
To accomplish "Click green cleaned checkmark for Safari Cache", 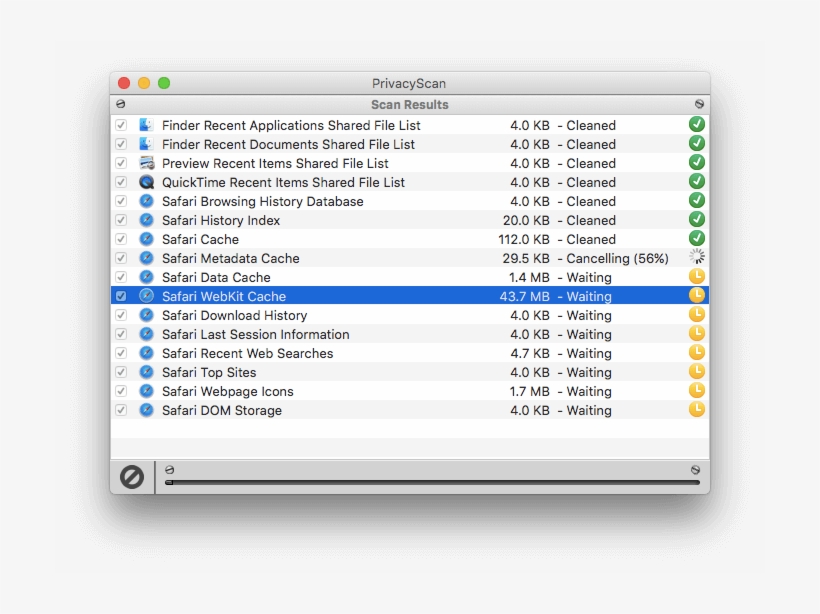I will click(x=697, y=238).
